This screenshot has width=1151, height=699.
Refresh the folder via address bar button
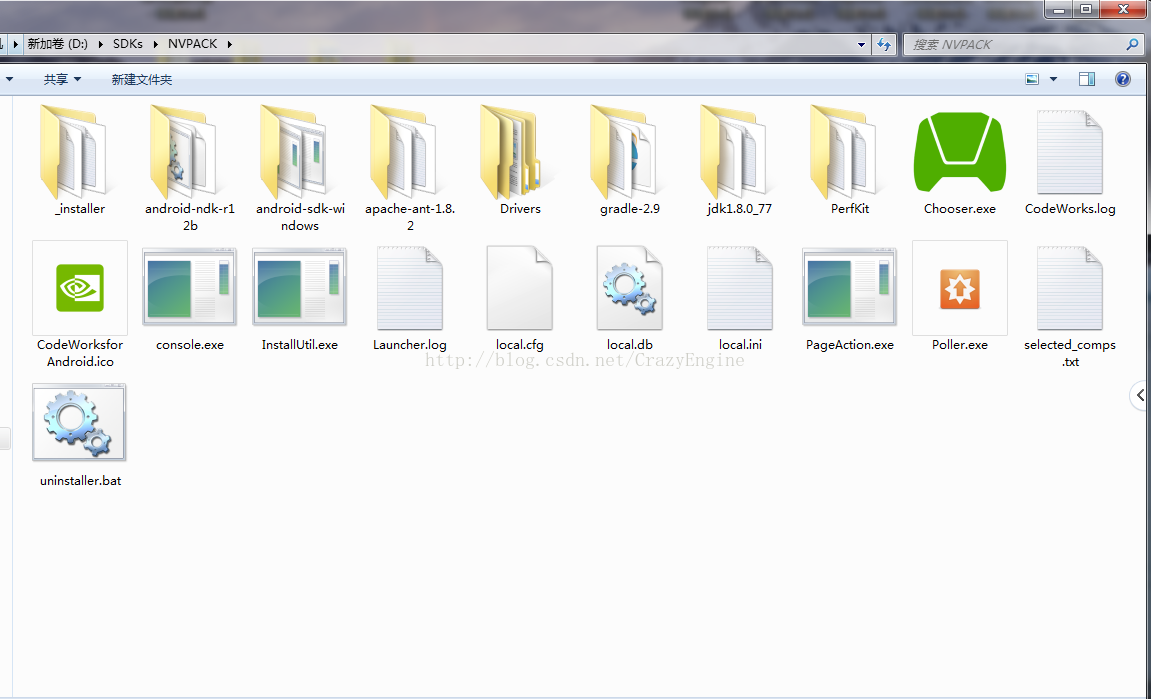[x=885, y=45]
